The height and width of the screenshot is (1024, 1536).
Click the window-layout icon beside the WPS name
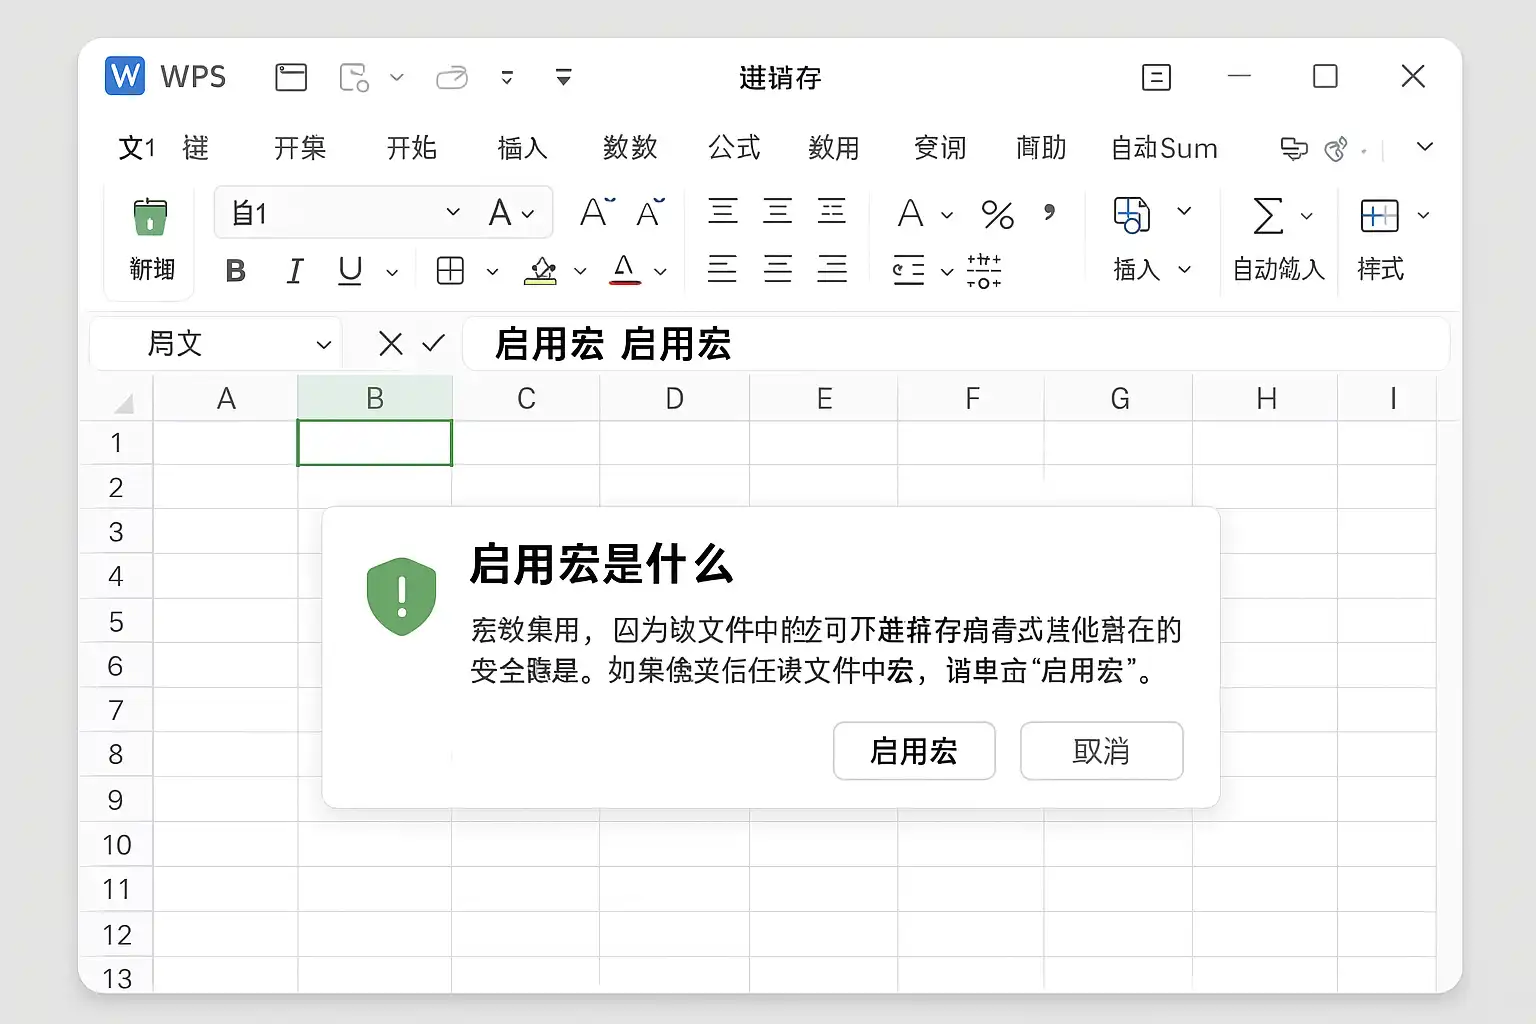pos(291,77)
